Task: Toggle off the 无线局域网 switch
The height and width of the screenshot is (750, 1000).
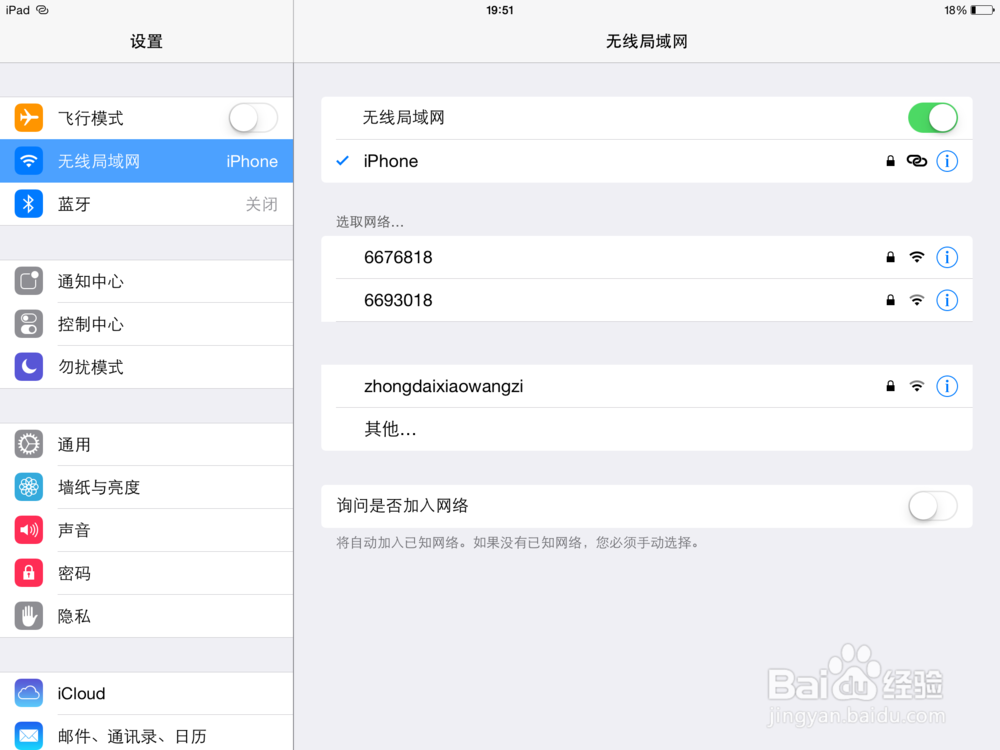Action: click(x=932, y=117)
